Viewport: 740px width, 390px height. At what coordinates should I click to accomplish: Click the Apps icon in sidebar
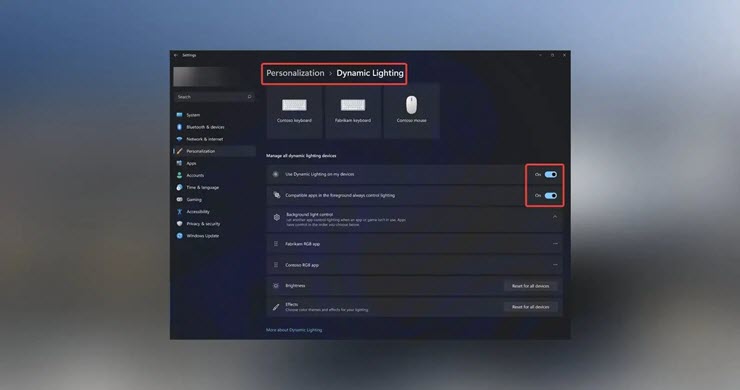(x=179, y=163)
